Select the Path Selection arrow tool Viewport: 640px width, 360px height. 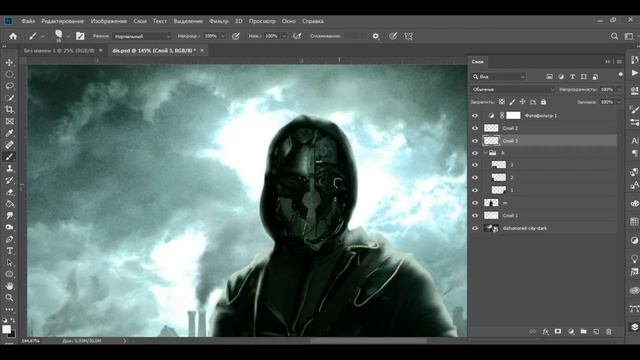point(9,262)
